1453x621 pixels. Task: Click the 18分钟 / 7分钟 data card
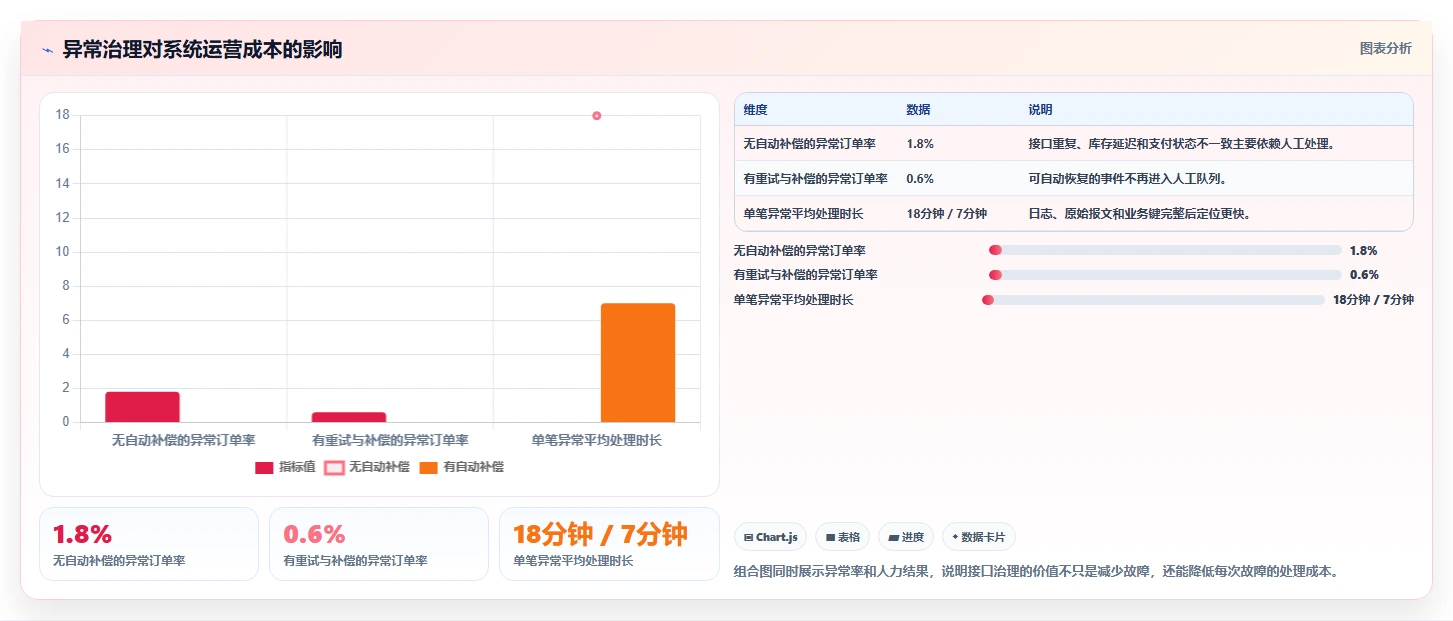pyautogui.click(x=609, y=544)
